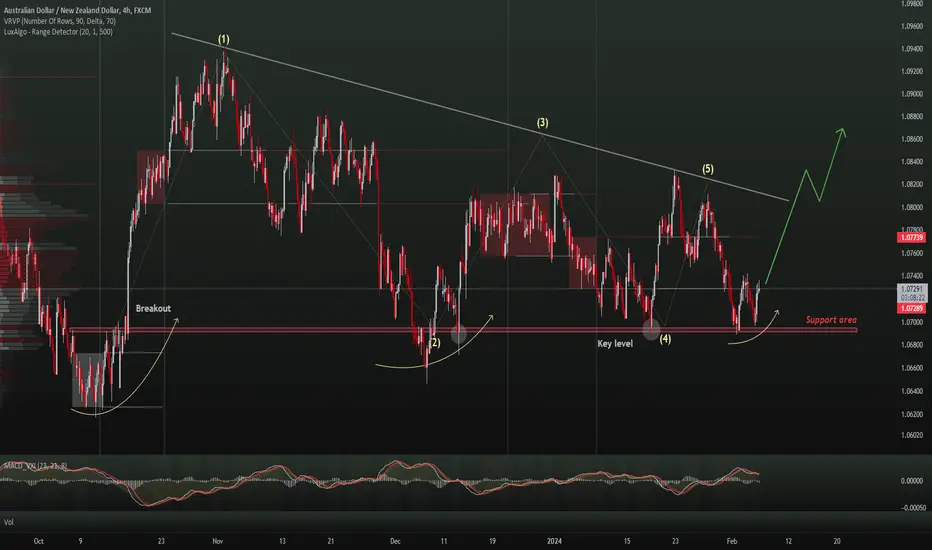
Task: Click the 15 date label on the time axis
Action: coord(626,541)
